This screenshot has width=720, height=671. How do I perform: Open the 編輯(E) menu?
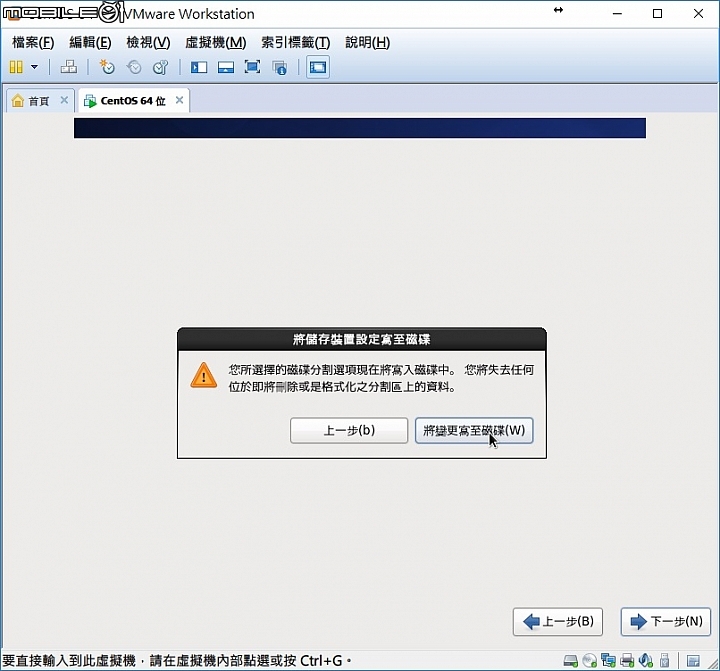click(x=90, y=42)
